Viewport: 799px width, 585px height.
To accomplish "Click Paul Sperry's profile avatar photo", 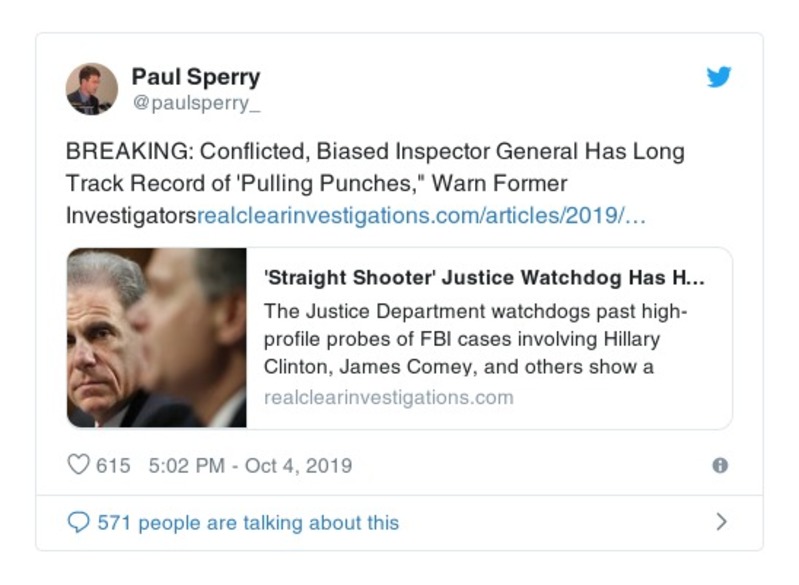I will (x=91, y=89).
